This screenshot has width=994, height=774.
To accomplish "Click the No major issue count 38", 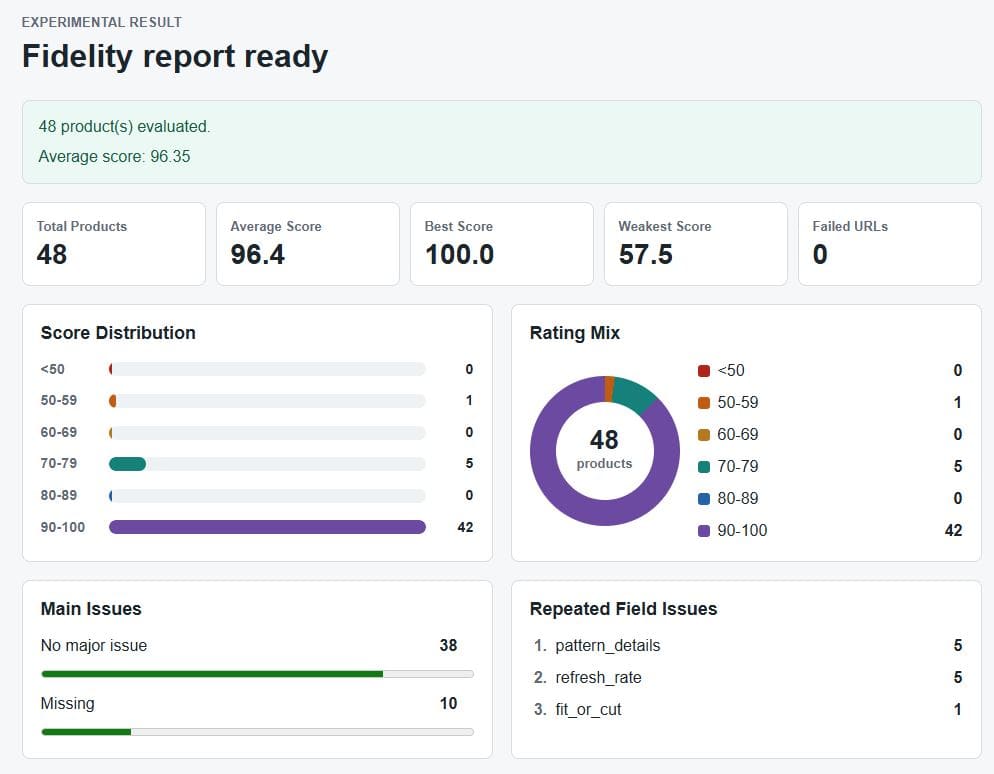I will tap(448, 645).
